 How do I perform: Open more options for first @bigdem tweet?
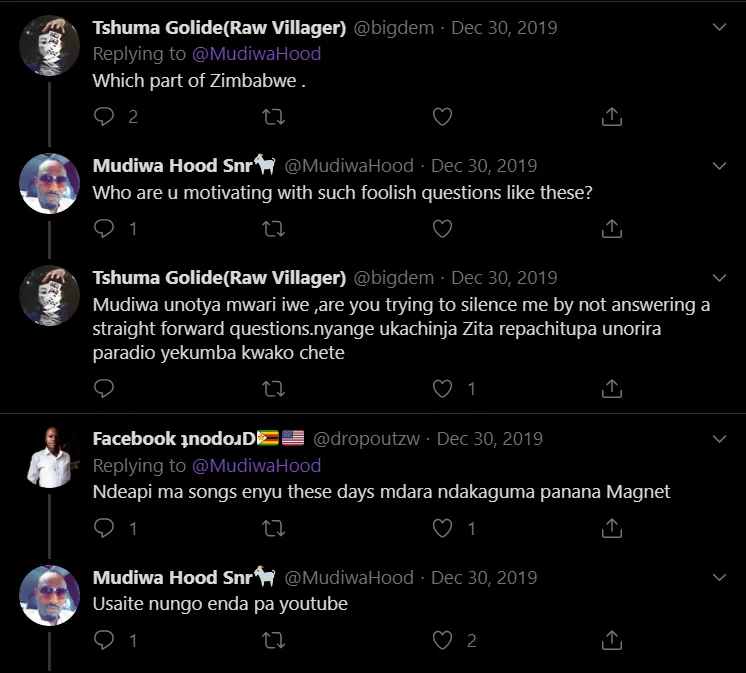pyautogui.click(x=719, y=27)
